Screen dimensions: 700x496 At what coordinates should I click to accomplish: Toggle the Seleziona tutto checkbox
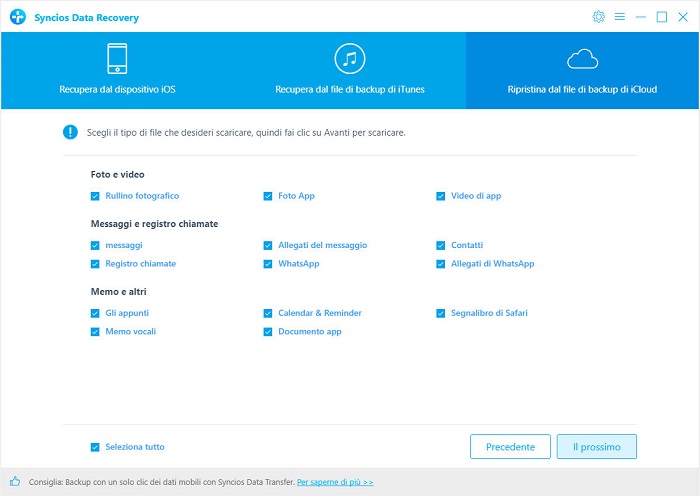tap(95, 447)
